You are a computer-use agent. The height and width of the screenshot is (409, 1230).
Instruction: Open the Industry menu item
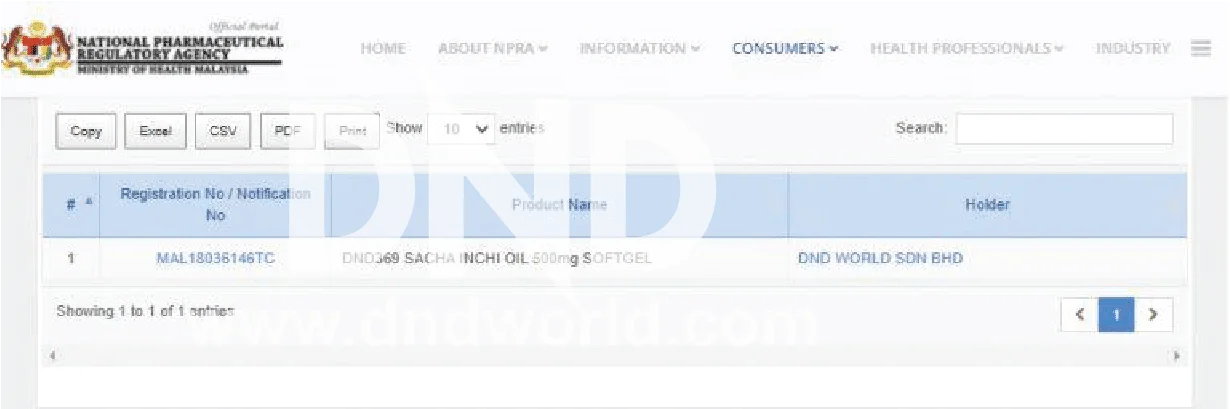click(x=1132, y=48)
